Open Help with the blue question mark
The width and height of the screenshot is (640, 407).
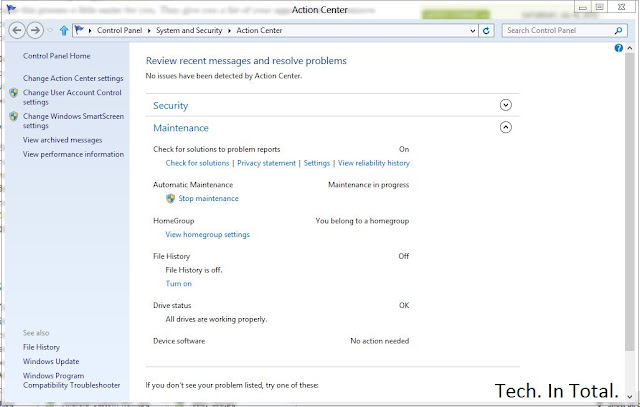click(618, 48)
